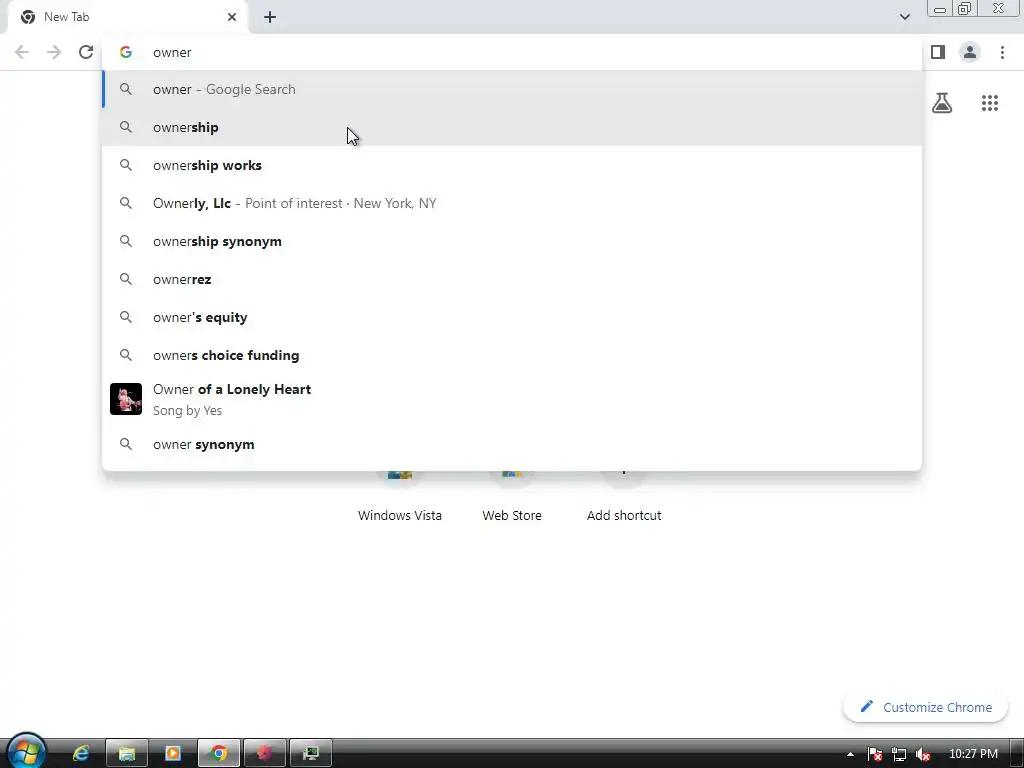
Task: Open the side panel icon
Action: tap(938, 52)
